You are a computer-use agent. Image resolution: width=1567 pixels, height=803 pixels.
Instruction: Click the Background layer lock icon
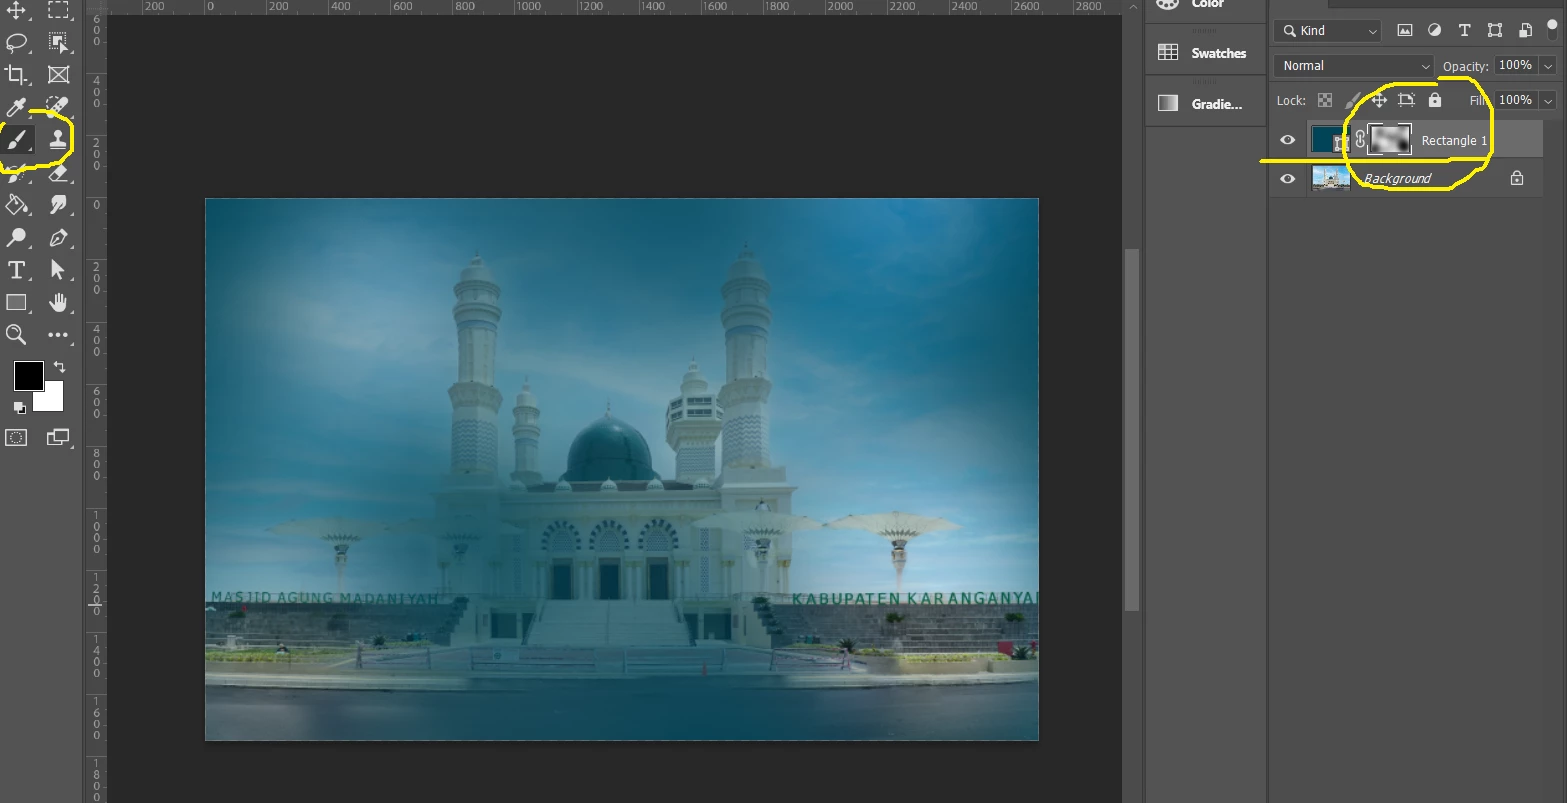pyautogui.click(x=1517, y=178)
